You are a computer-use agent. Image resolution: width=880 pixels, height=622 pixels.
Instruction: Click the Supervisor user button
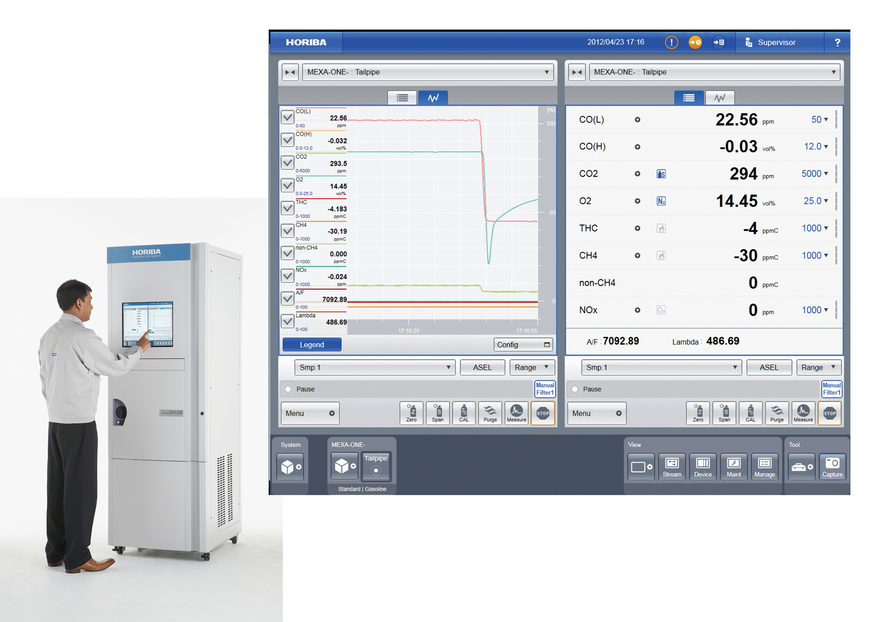tap(778, 42)
